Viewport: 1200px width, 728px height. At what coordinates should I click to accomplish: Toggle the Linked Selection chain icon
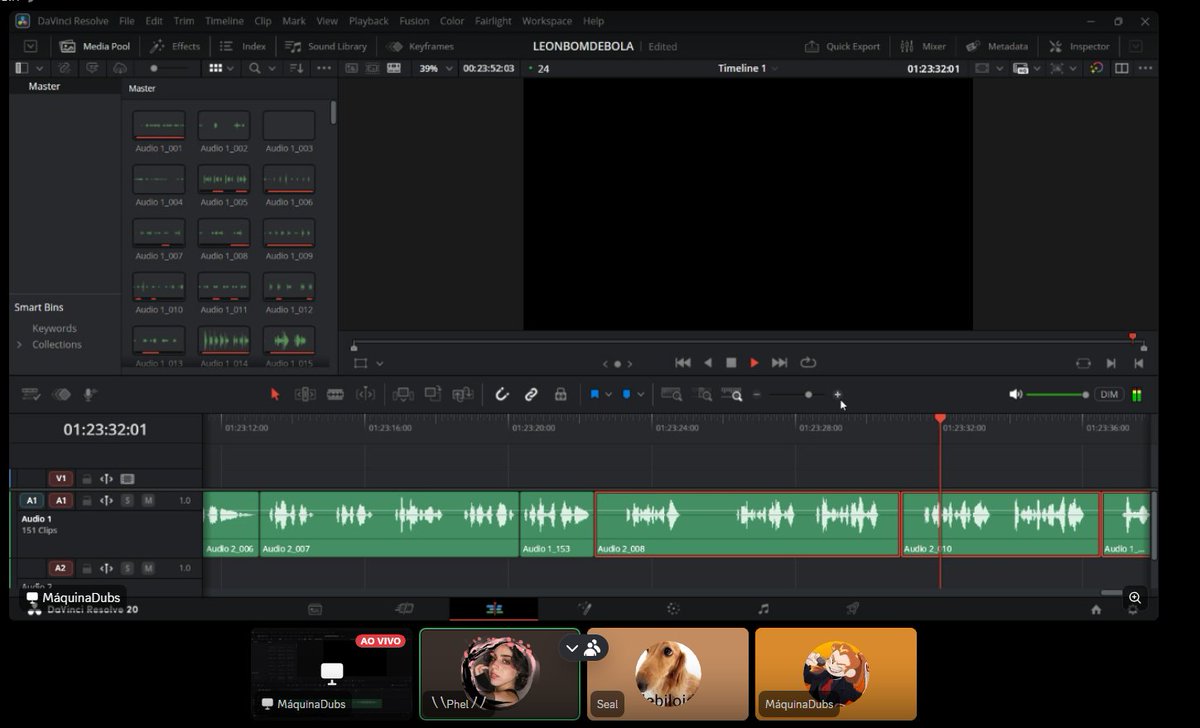[x=531, y=394]
